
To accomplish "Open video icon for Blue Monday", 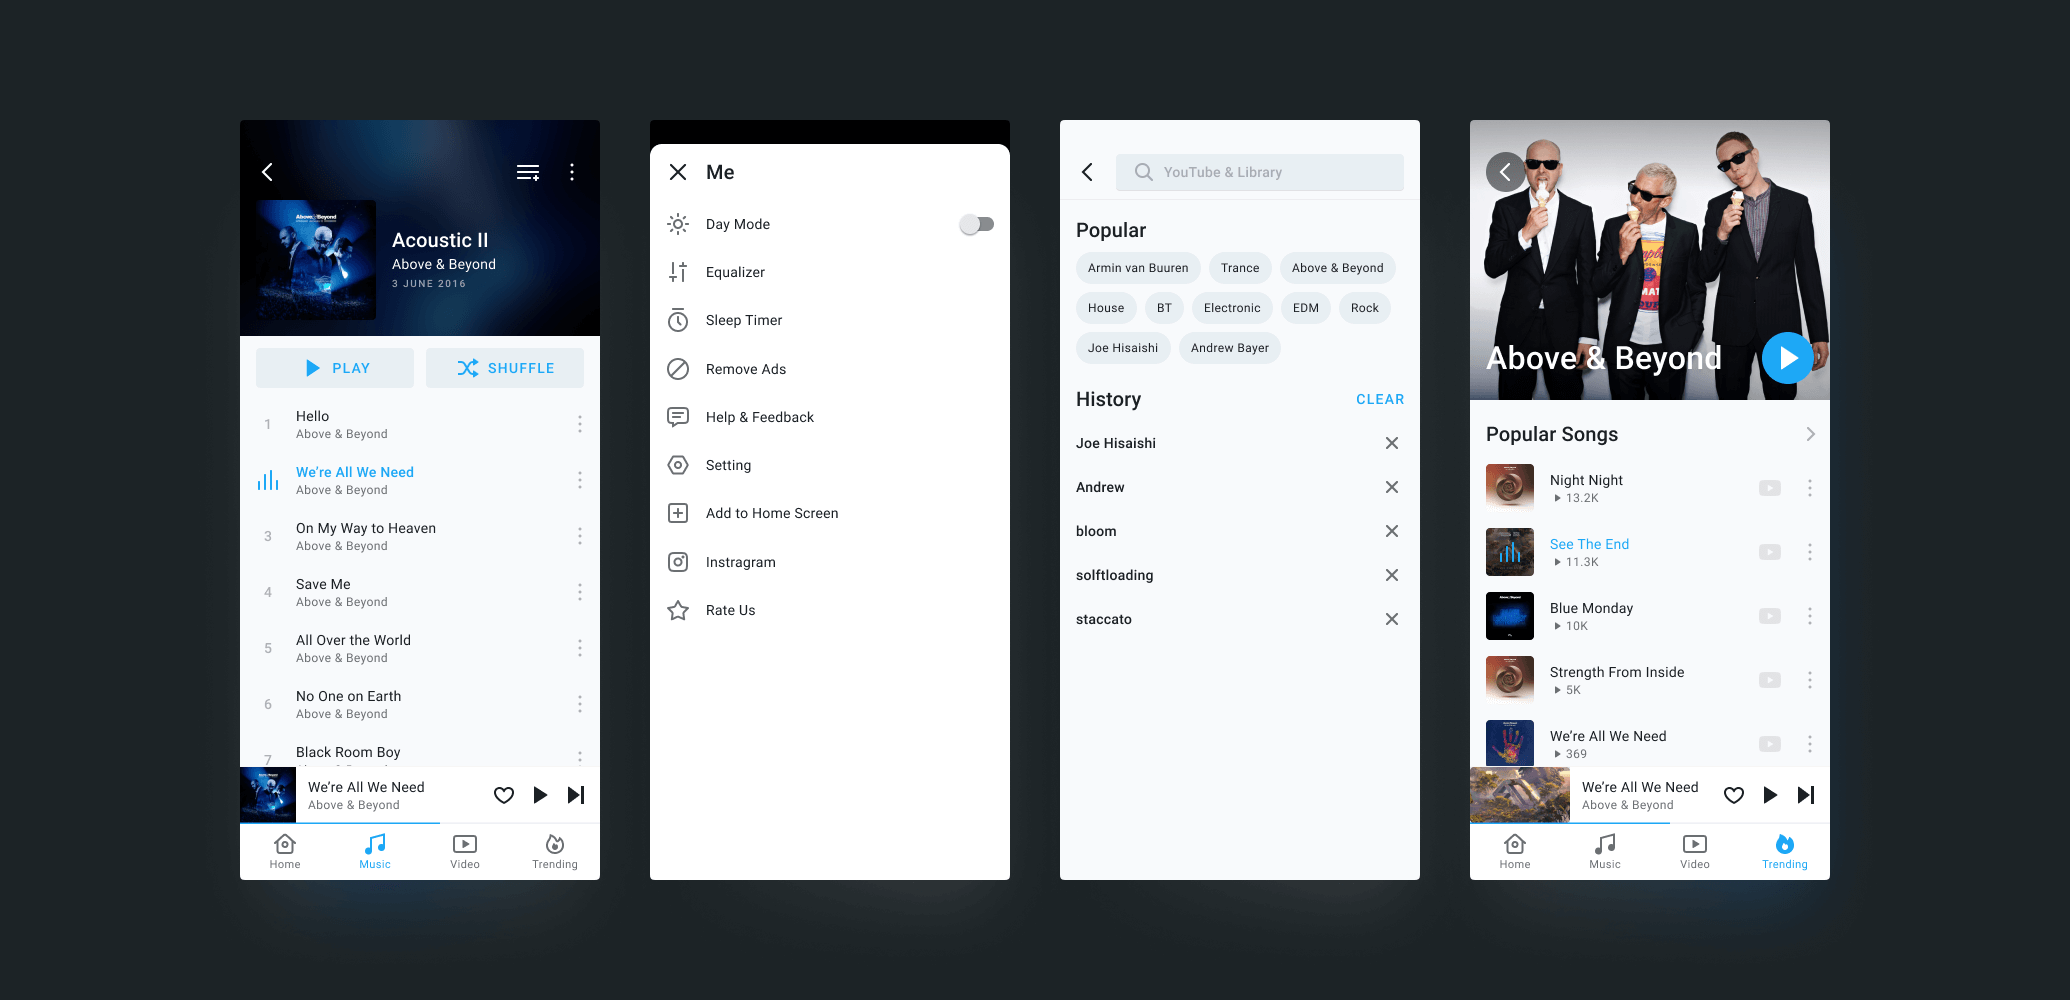I will pyautogui.click(x=1770, y=616).
